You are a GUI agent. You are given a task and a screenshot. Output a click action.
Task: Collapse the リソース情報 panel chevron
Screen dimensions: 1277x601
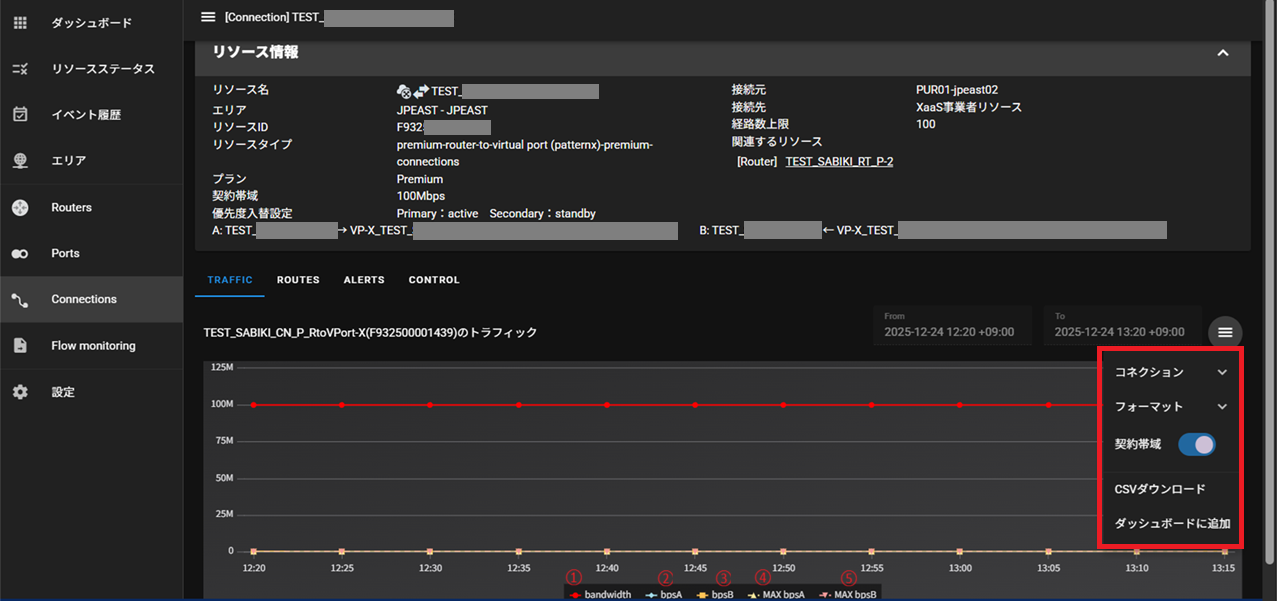(x=1222, y=53)
